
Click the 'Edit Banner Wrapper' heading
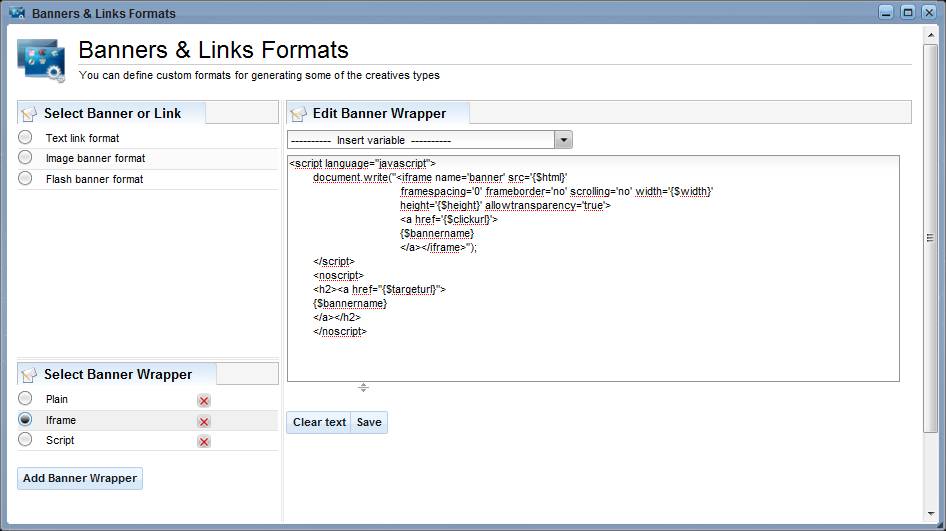[x=379, y=113]
